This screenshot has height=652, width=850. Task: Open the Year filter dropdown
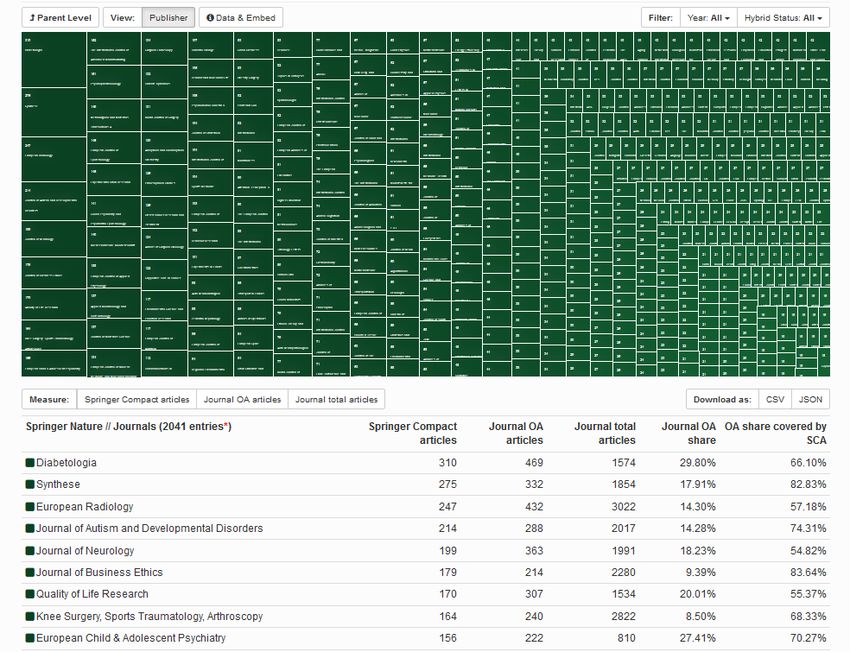pos(708,18)
